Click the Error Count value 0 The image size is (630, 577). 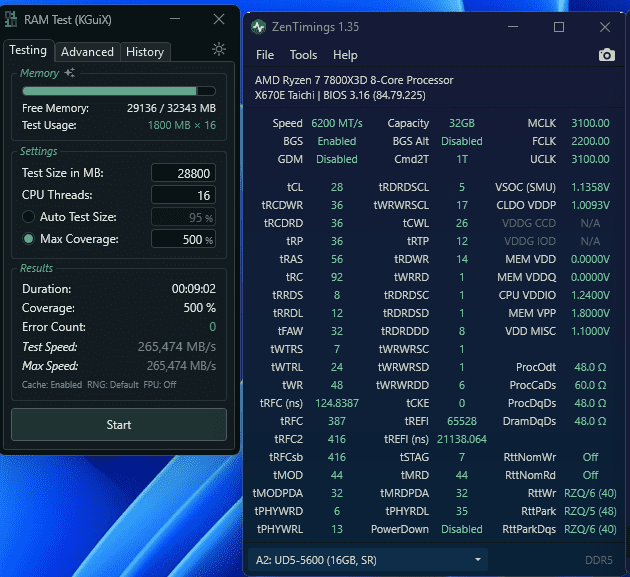[213, 327]
